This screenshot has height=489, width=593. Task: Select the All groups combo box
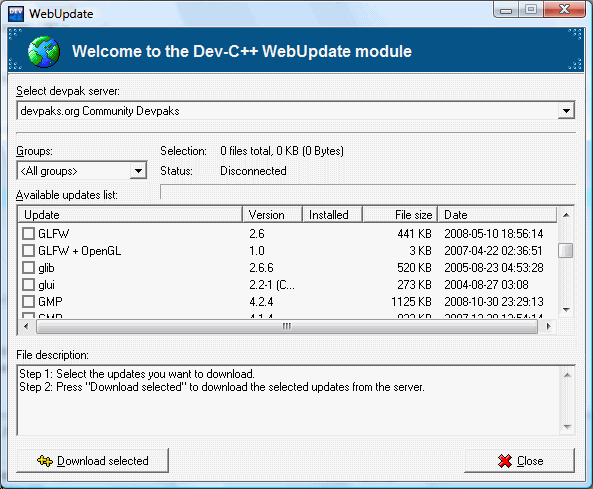coord(82,171)
